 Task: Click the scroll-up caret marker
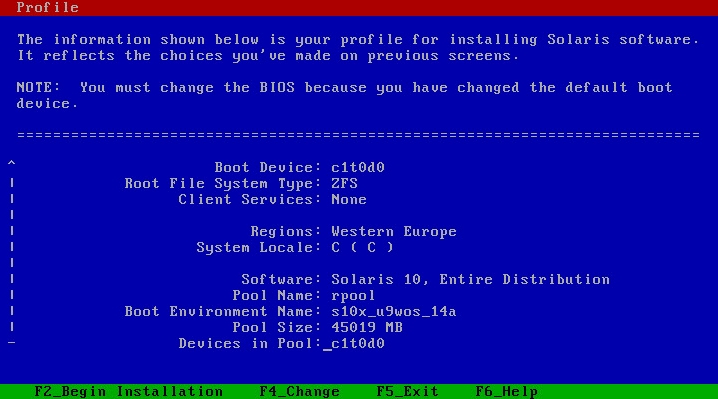11,163
